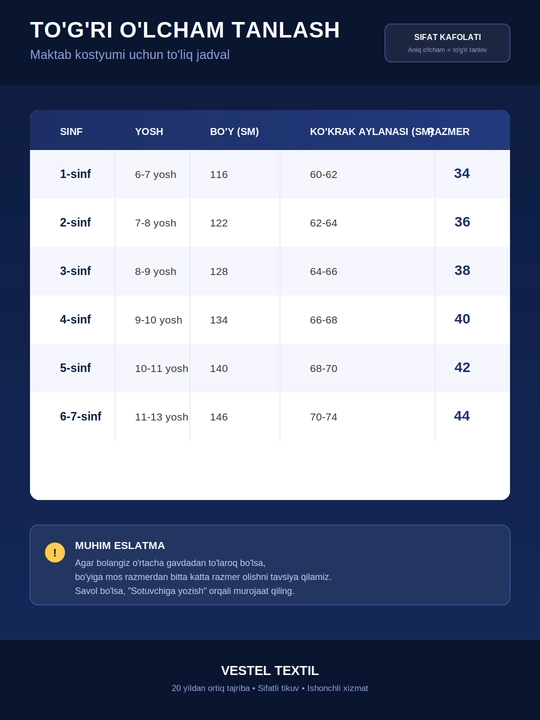This screenshot has height=720, width=540.
Task: Select size 44 for 6-7-sinf
Action: [462, 416]
